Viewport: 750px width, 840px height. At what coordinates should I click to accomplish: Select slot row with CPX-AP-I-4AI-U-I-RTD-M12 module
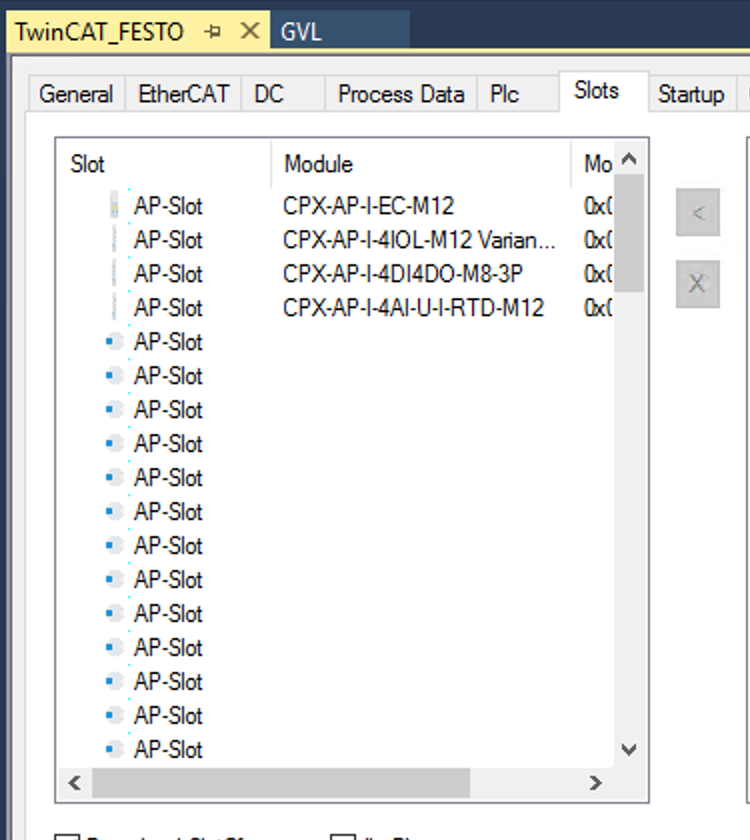pyautogui.click(x=335, y=308)
